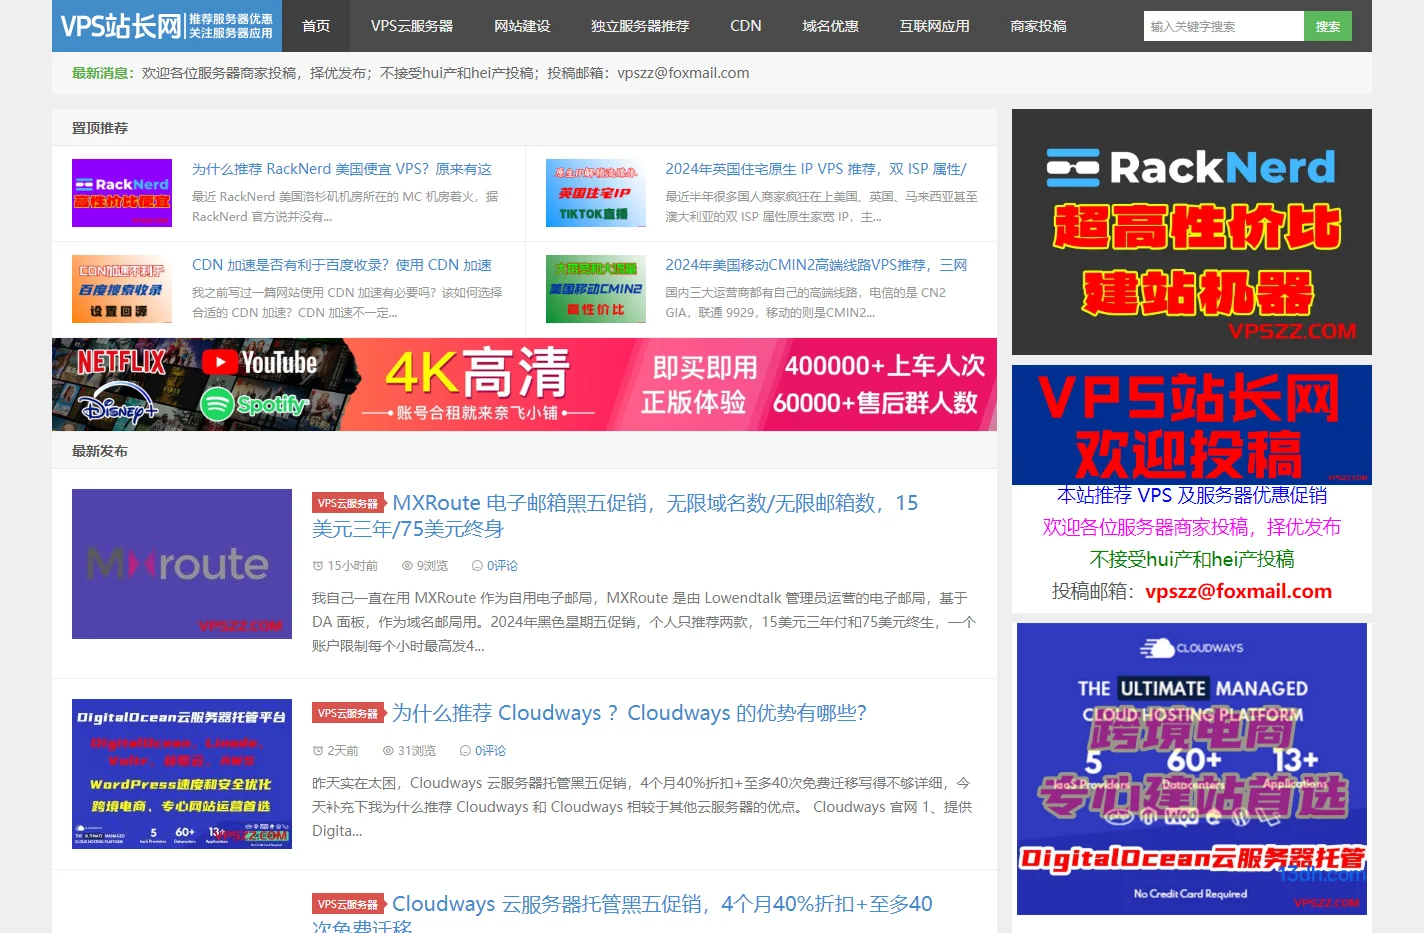The image size is (1424, 933).
Task: Click the 置顶推荐 section heading
Action: (x=100, y=128)
